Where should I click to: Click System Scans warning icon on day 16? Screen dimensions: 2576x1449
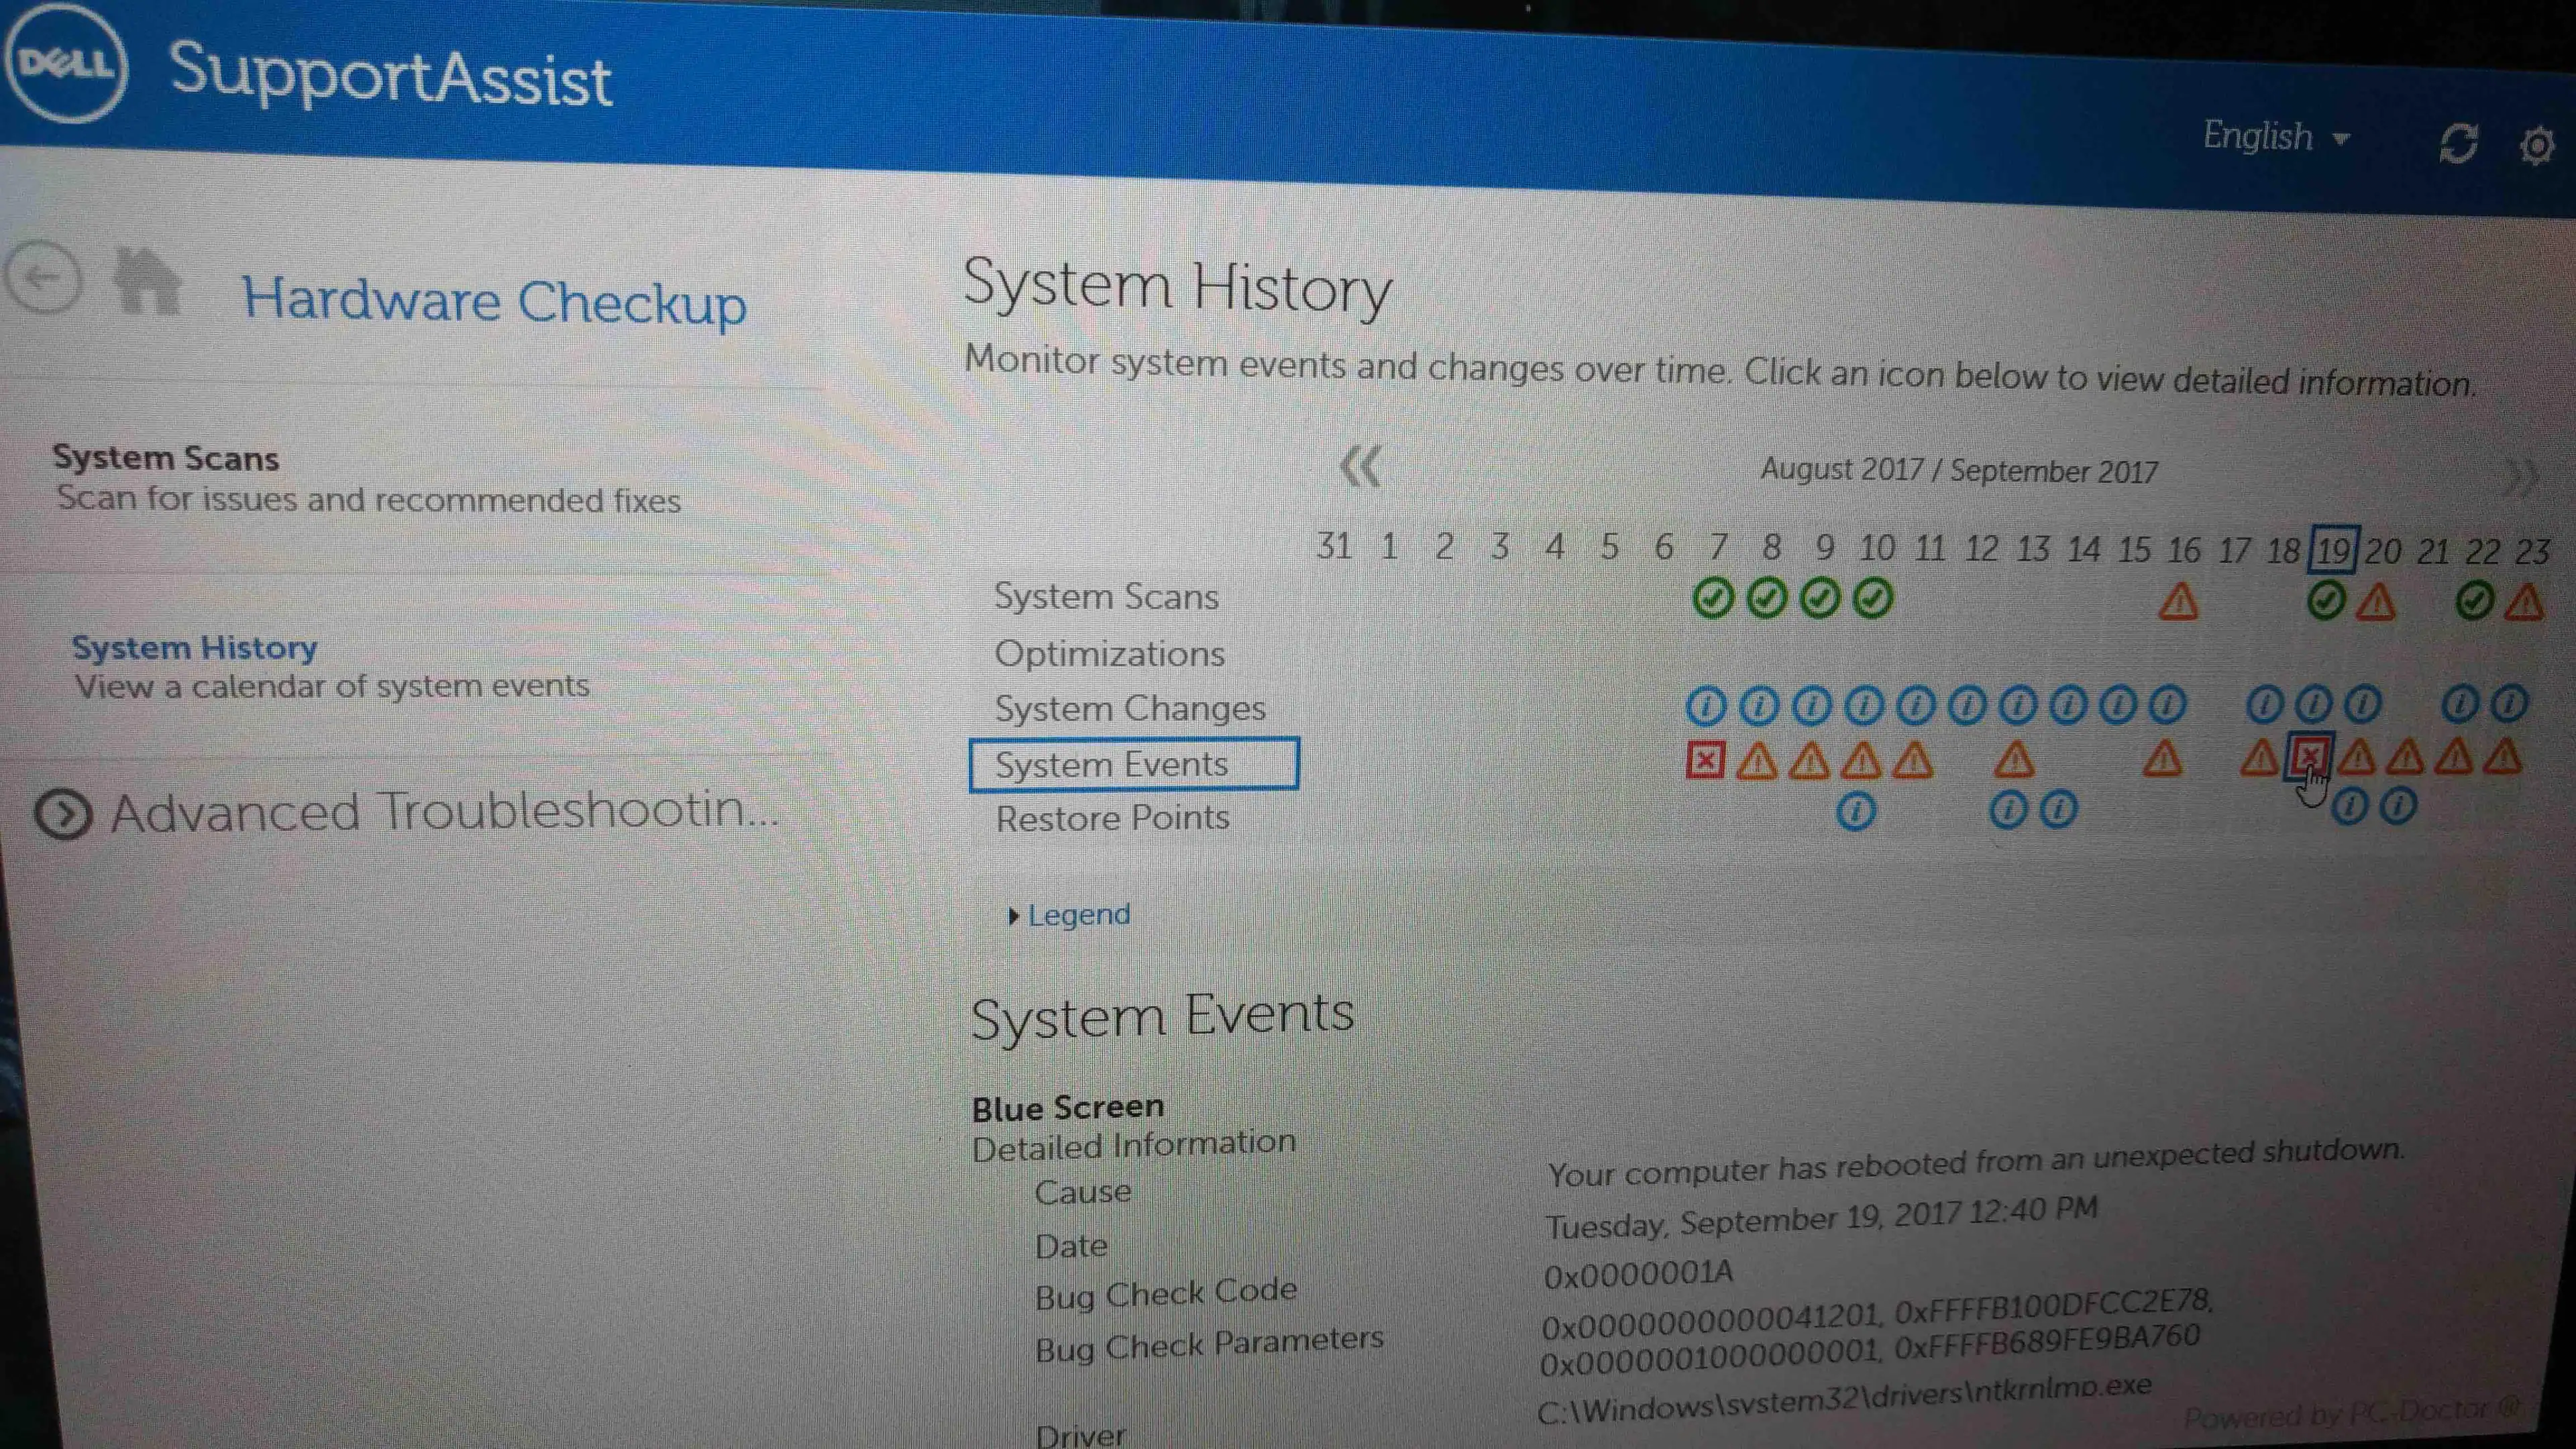point(2178,602)
